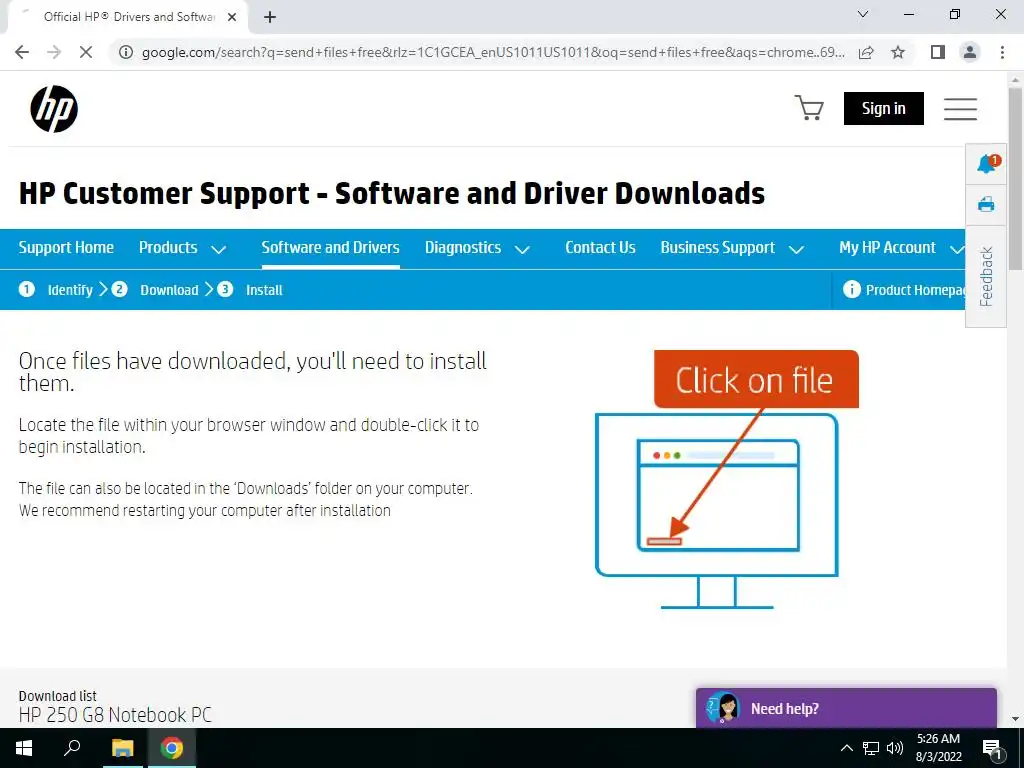Open tab search chevron

point(863,14)
